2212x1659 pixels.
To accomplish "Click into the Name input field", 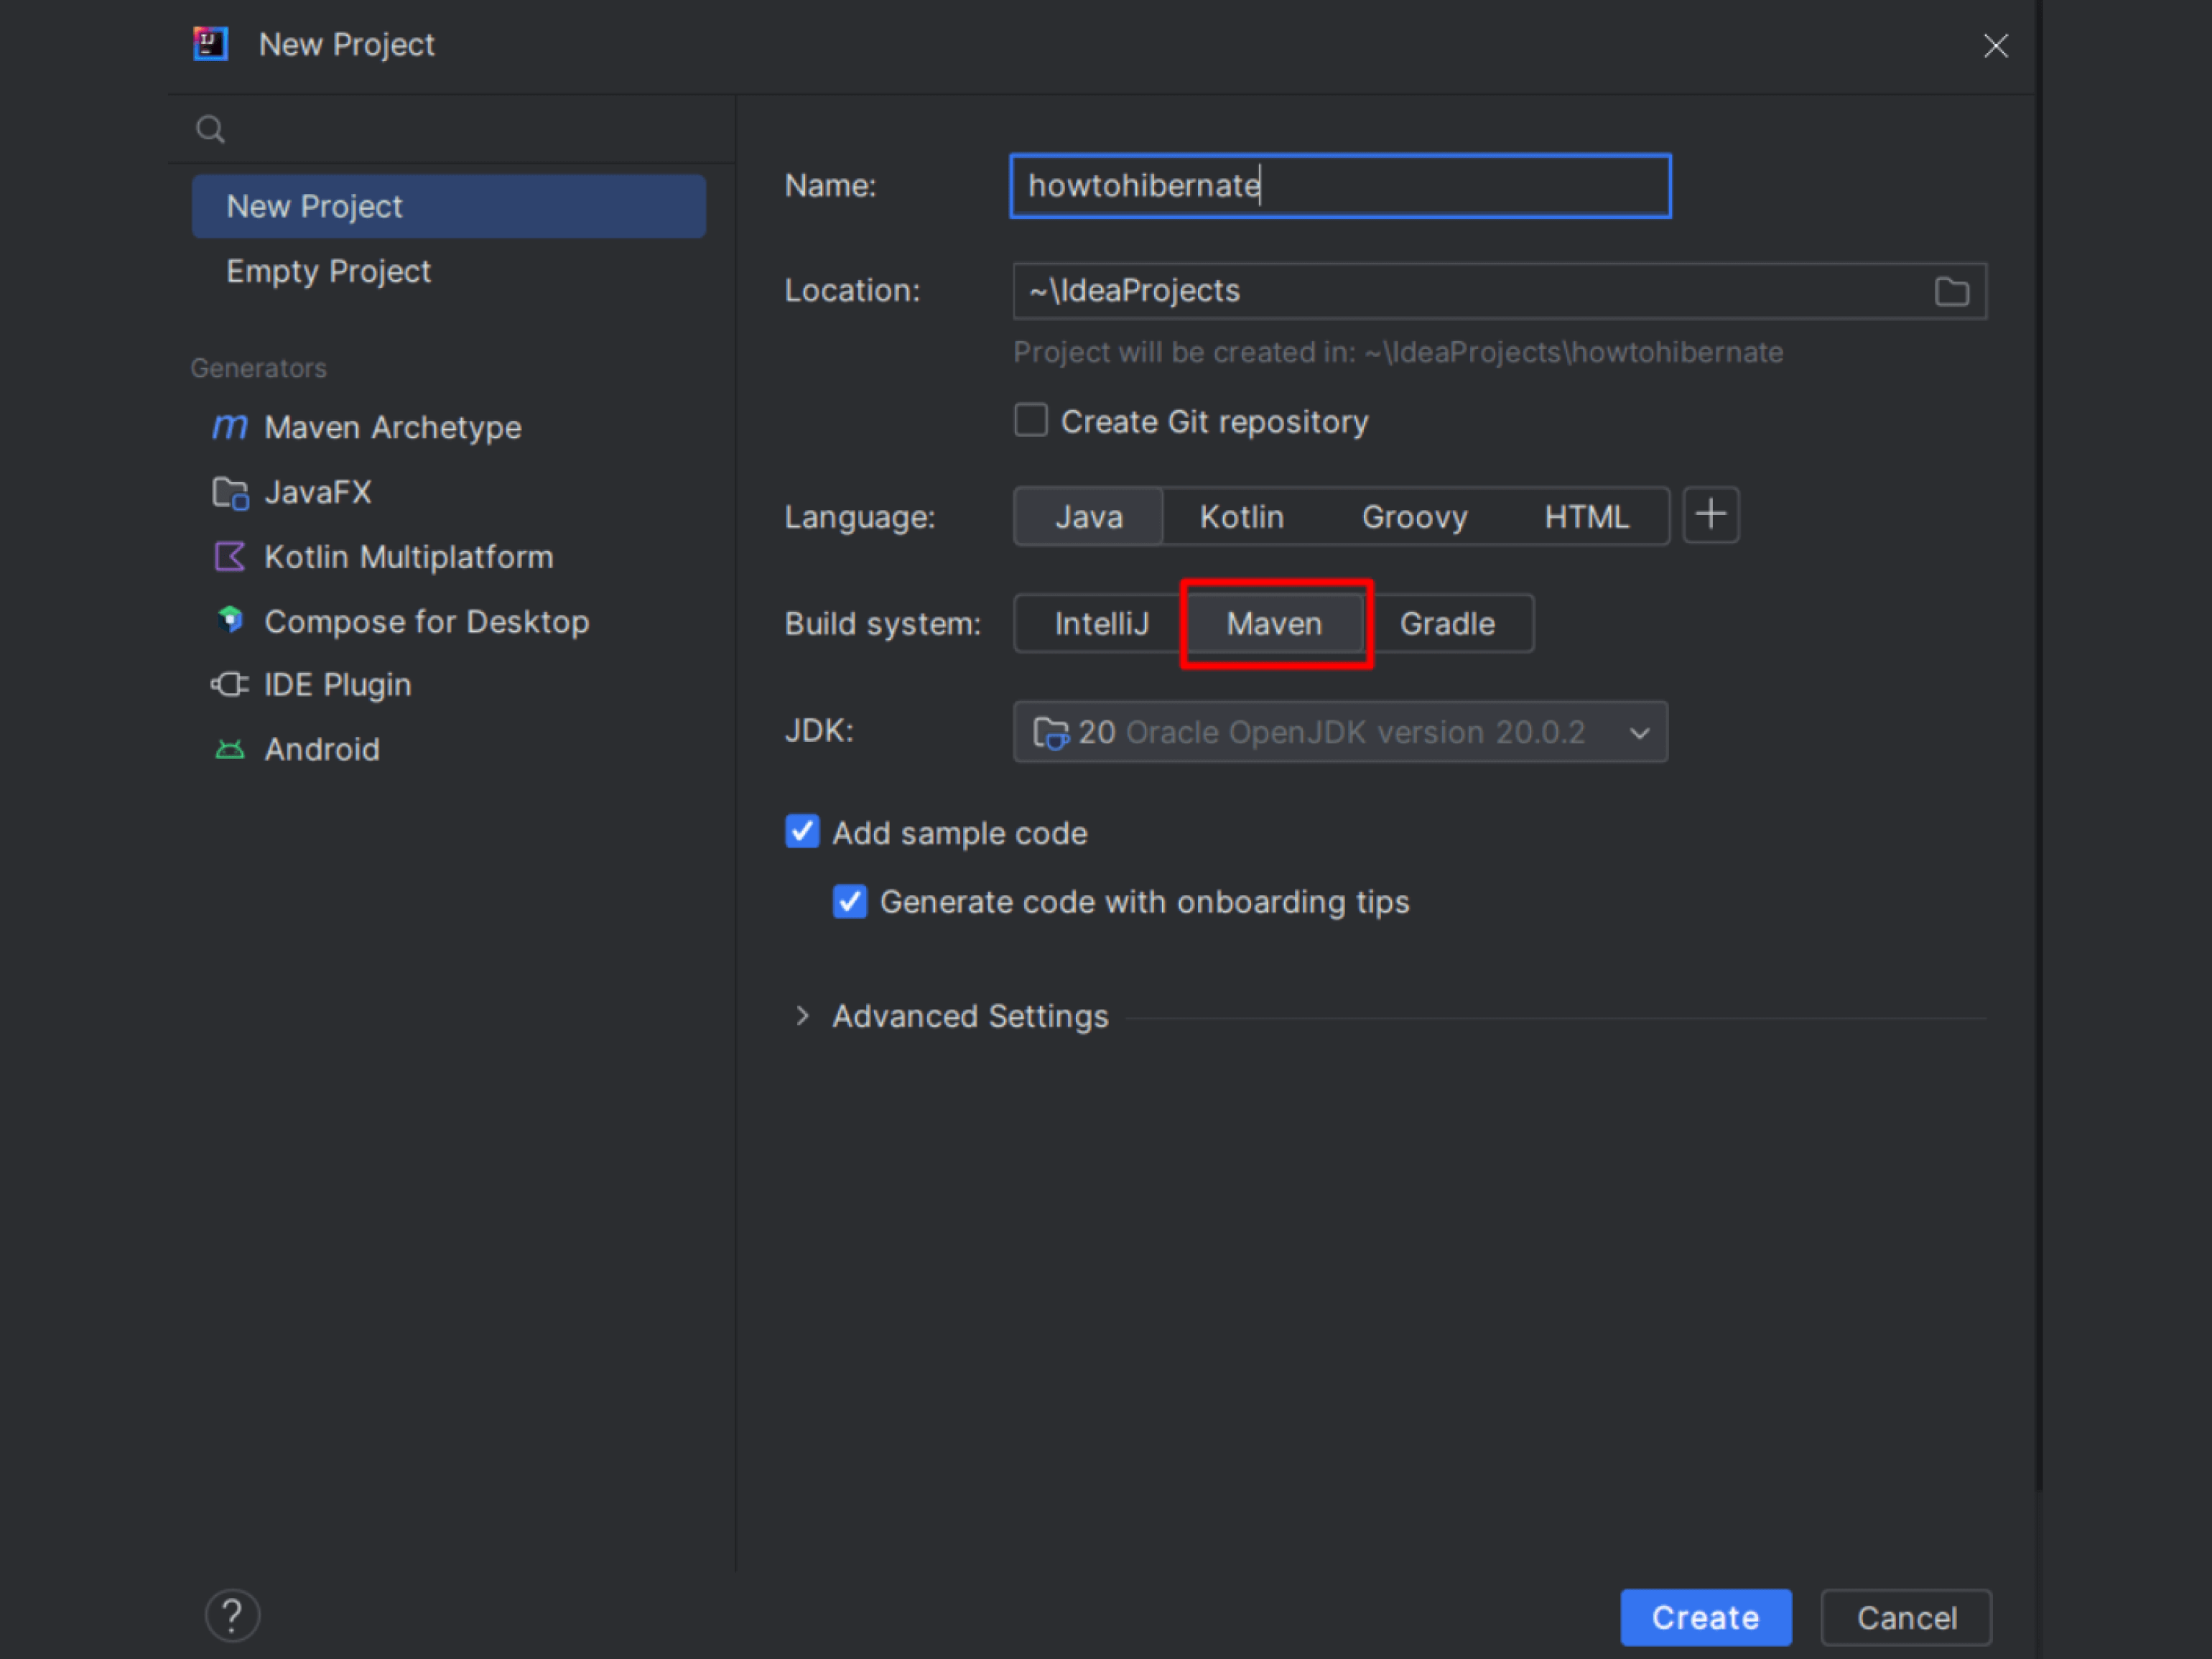I will 1340,186.
